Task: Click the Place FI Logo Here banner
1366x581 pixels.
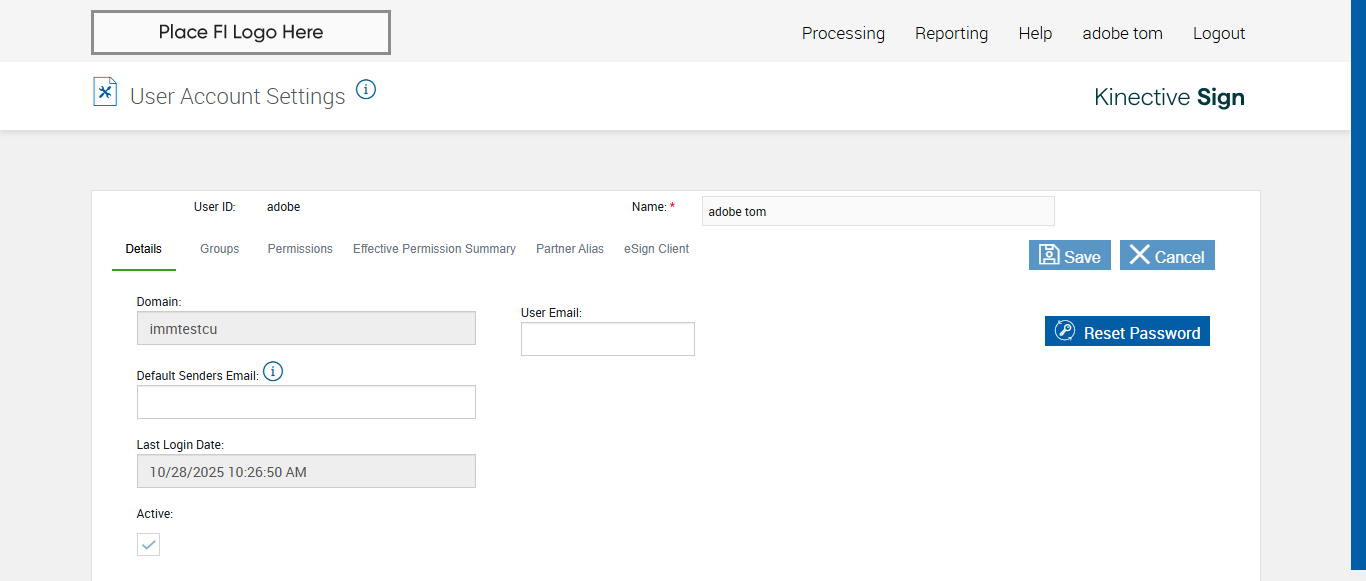Action: (241, 32)
